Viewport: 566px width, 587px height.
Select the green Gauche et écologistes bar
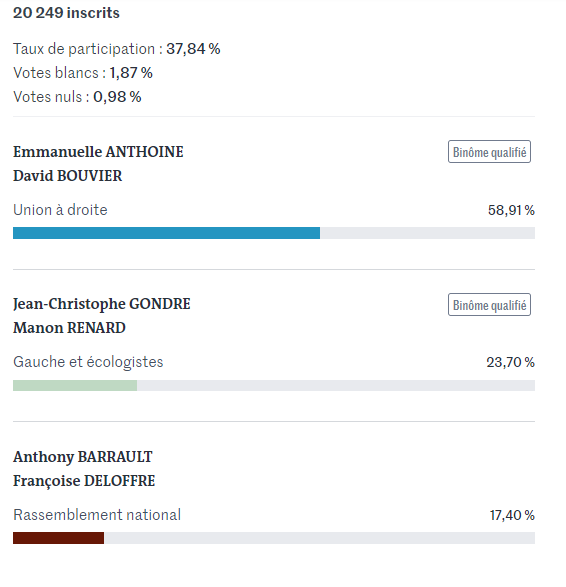pyautogui.click(x=75, y=385)
